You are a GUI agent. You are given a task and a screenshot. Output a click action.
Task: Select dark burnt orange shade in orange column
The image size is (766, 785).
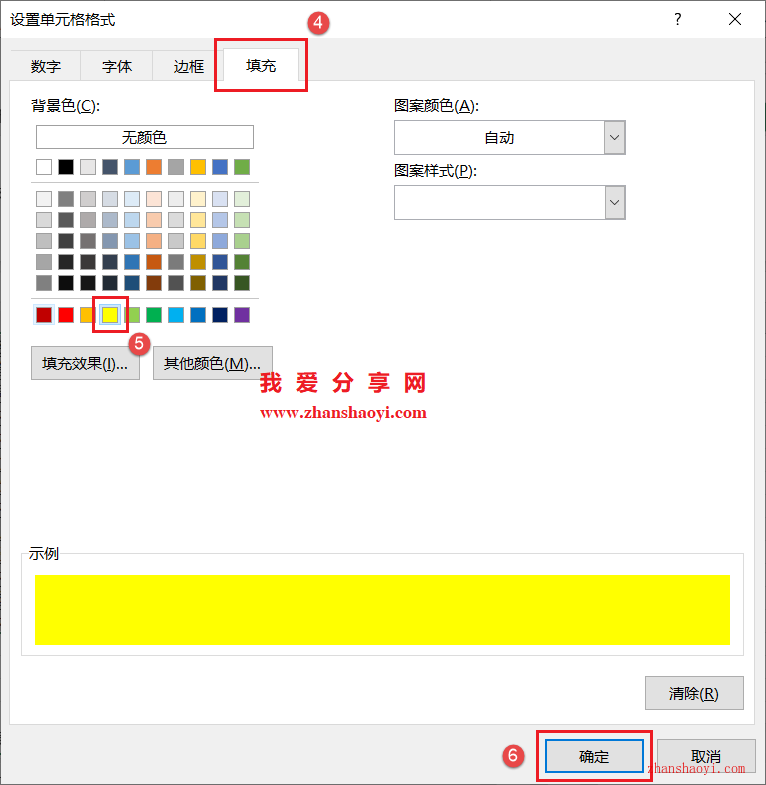coord(154,262)
